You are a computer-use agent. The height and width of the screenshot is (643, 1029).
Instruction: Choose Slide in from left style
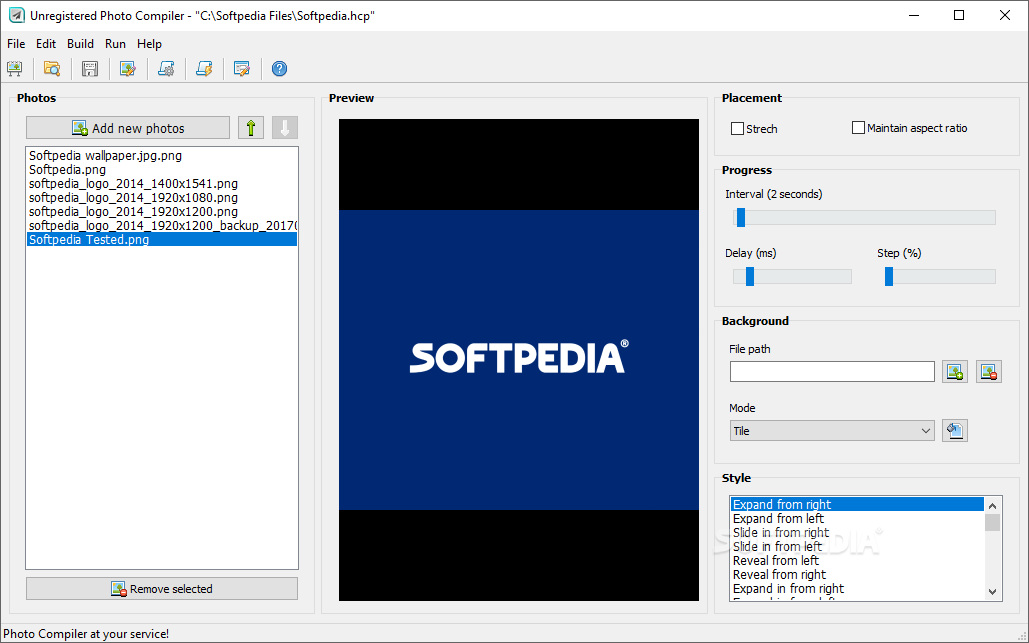857,547
